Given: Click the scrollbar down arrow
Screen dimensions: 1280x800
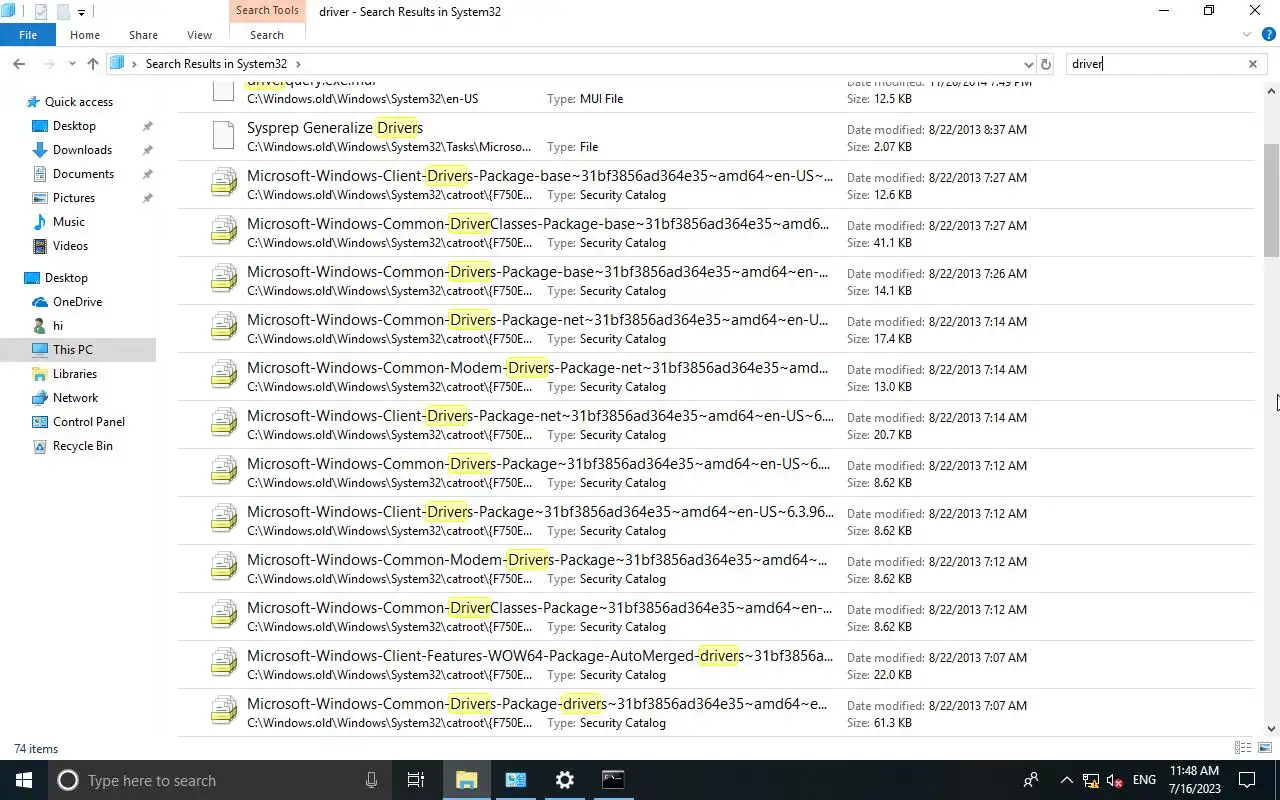Looking at the screenshot, I should point(1271,729).
